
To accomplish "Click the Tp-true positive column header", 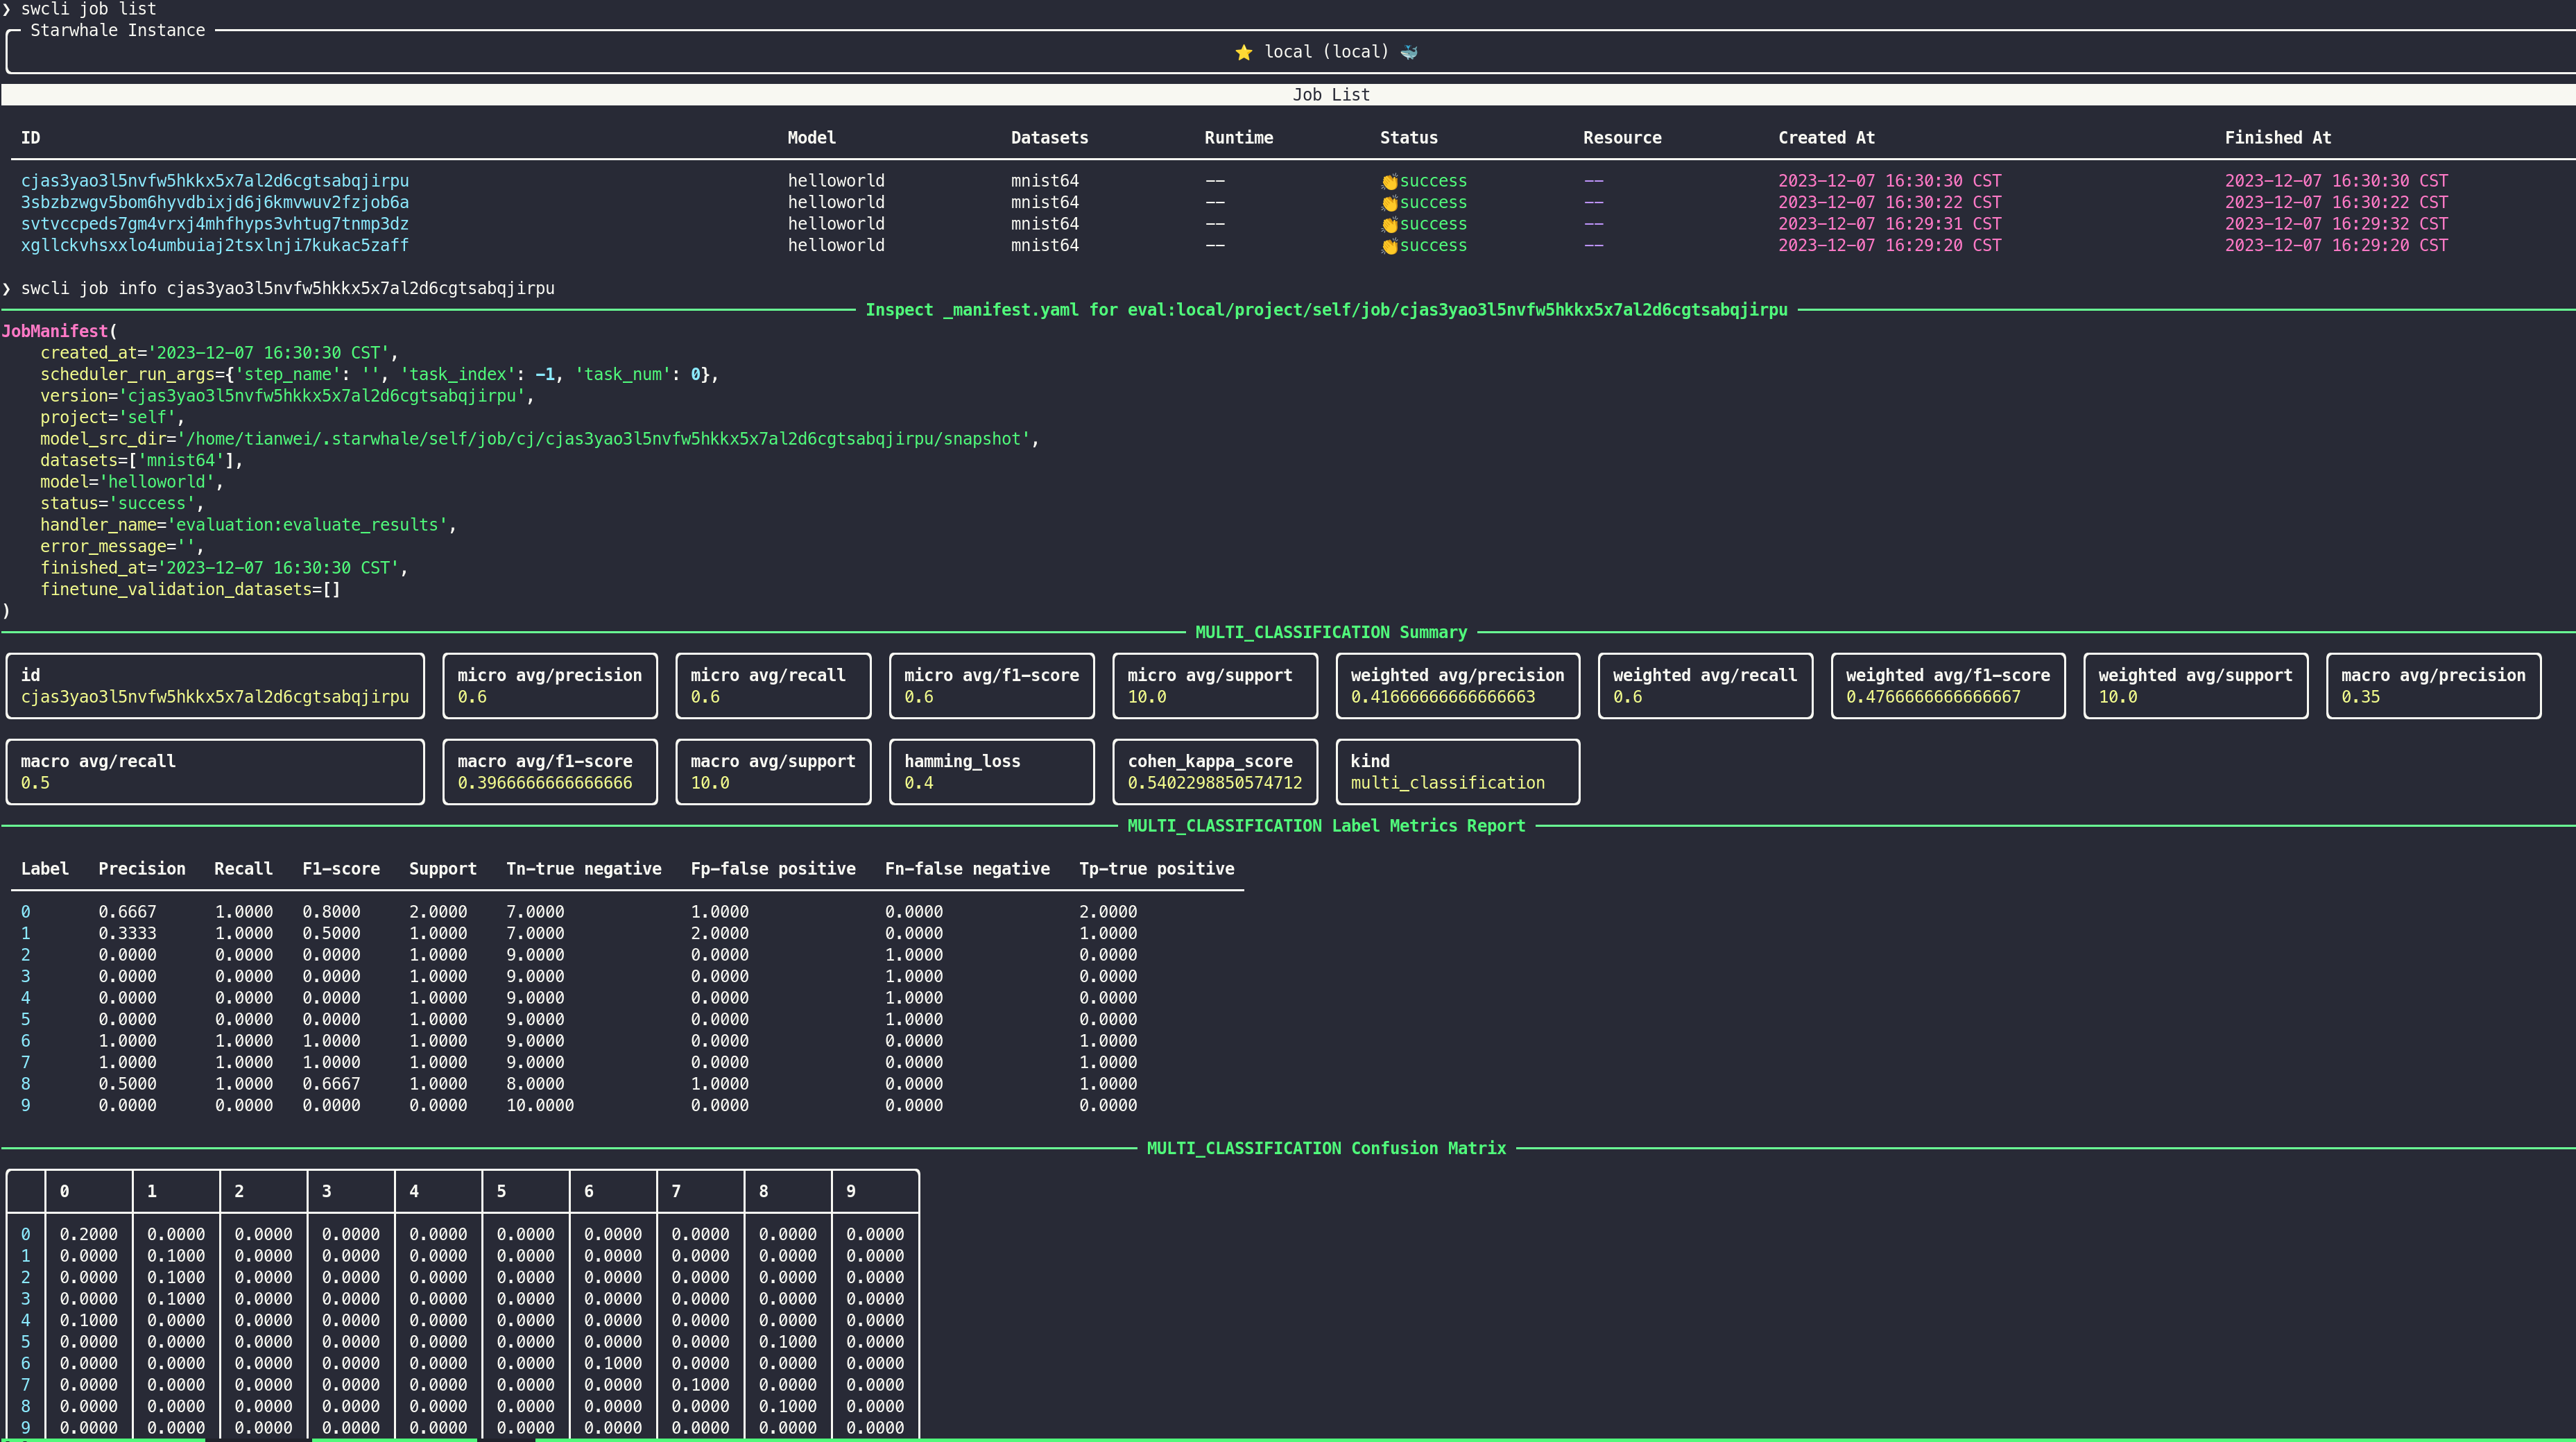I will pyautogui.click(x=1156, y=869).
